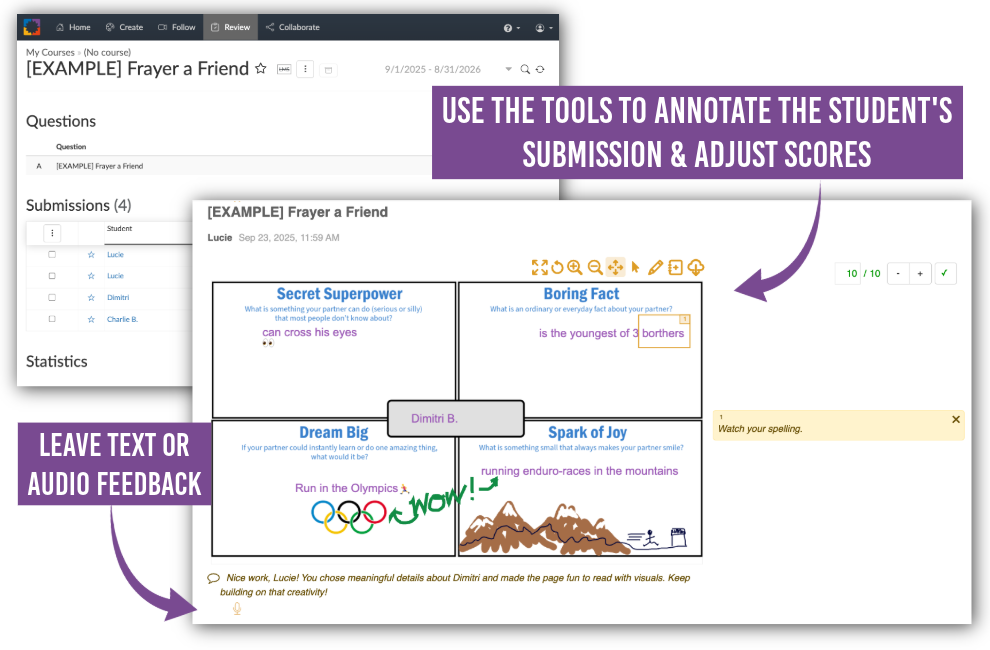This screenshot has height=650, width=990.
Task: Star the first Lucie submission
Action: tap(91, 255)
